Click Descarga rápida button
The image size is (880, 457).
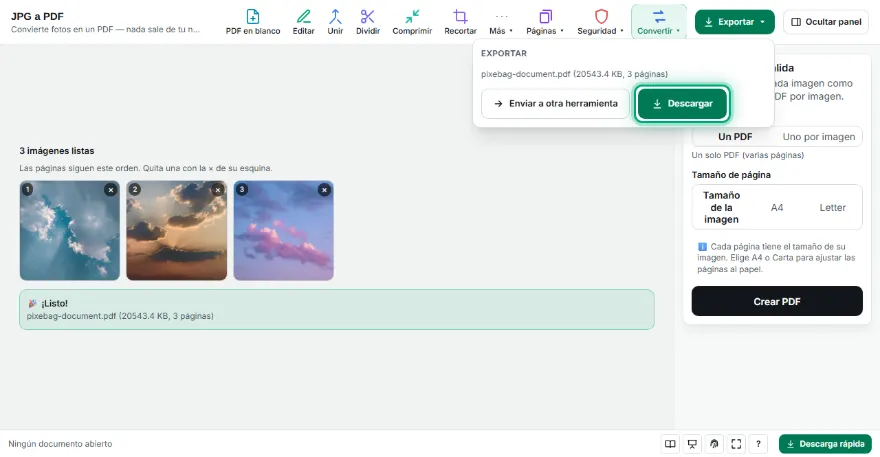(825, 444)
